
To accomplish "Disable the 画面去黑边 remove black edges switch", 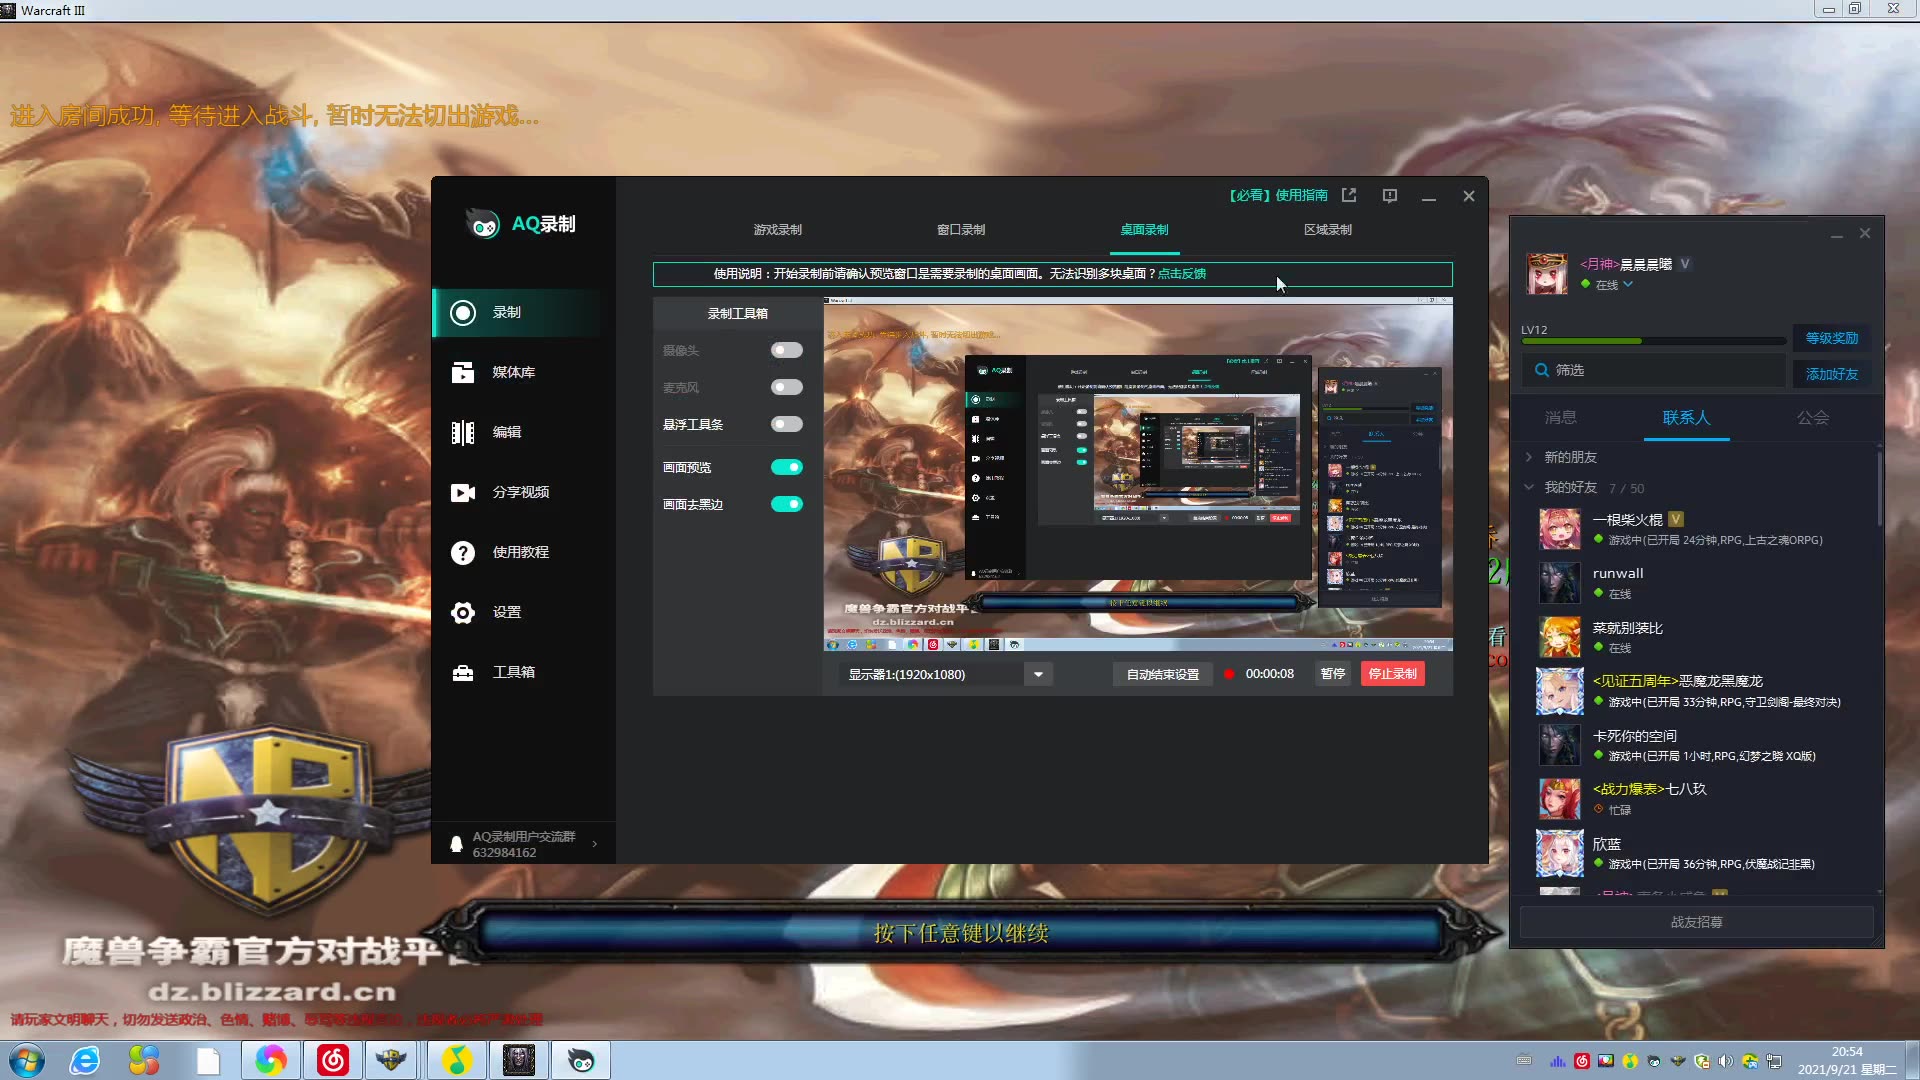I will [x=786, y=504].
